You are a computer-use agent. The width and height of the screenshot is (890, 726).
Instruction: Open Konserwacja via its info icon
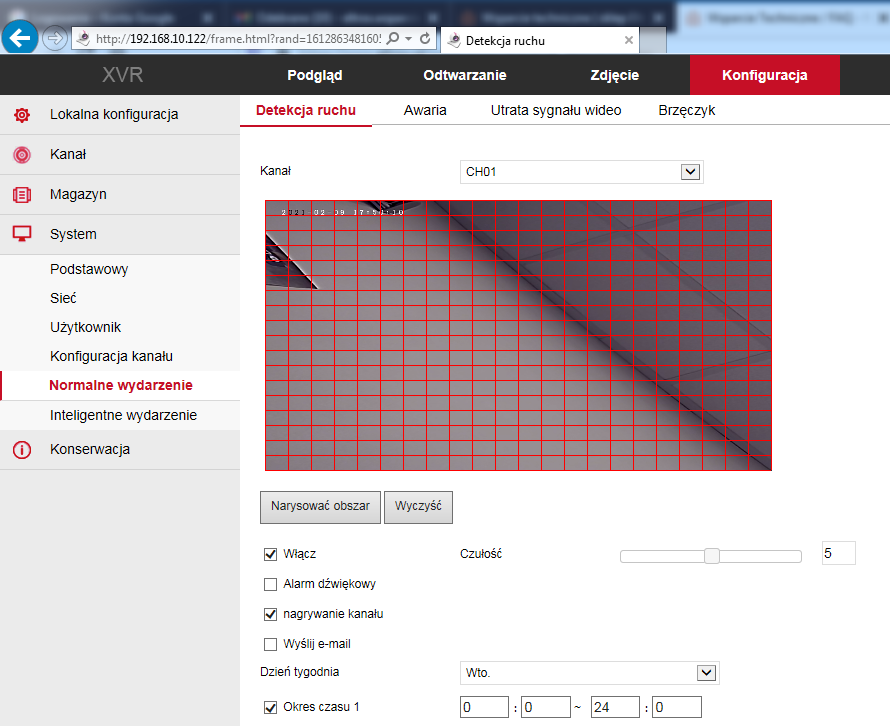21,448
